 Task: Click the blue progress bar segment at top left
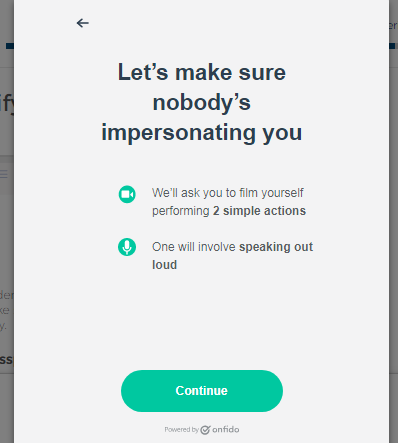tap(10, 46)
